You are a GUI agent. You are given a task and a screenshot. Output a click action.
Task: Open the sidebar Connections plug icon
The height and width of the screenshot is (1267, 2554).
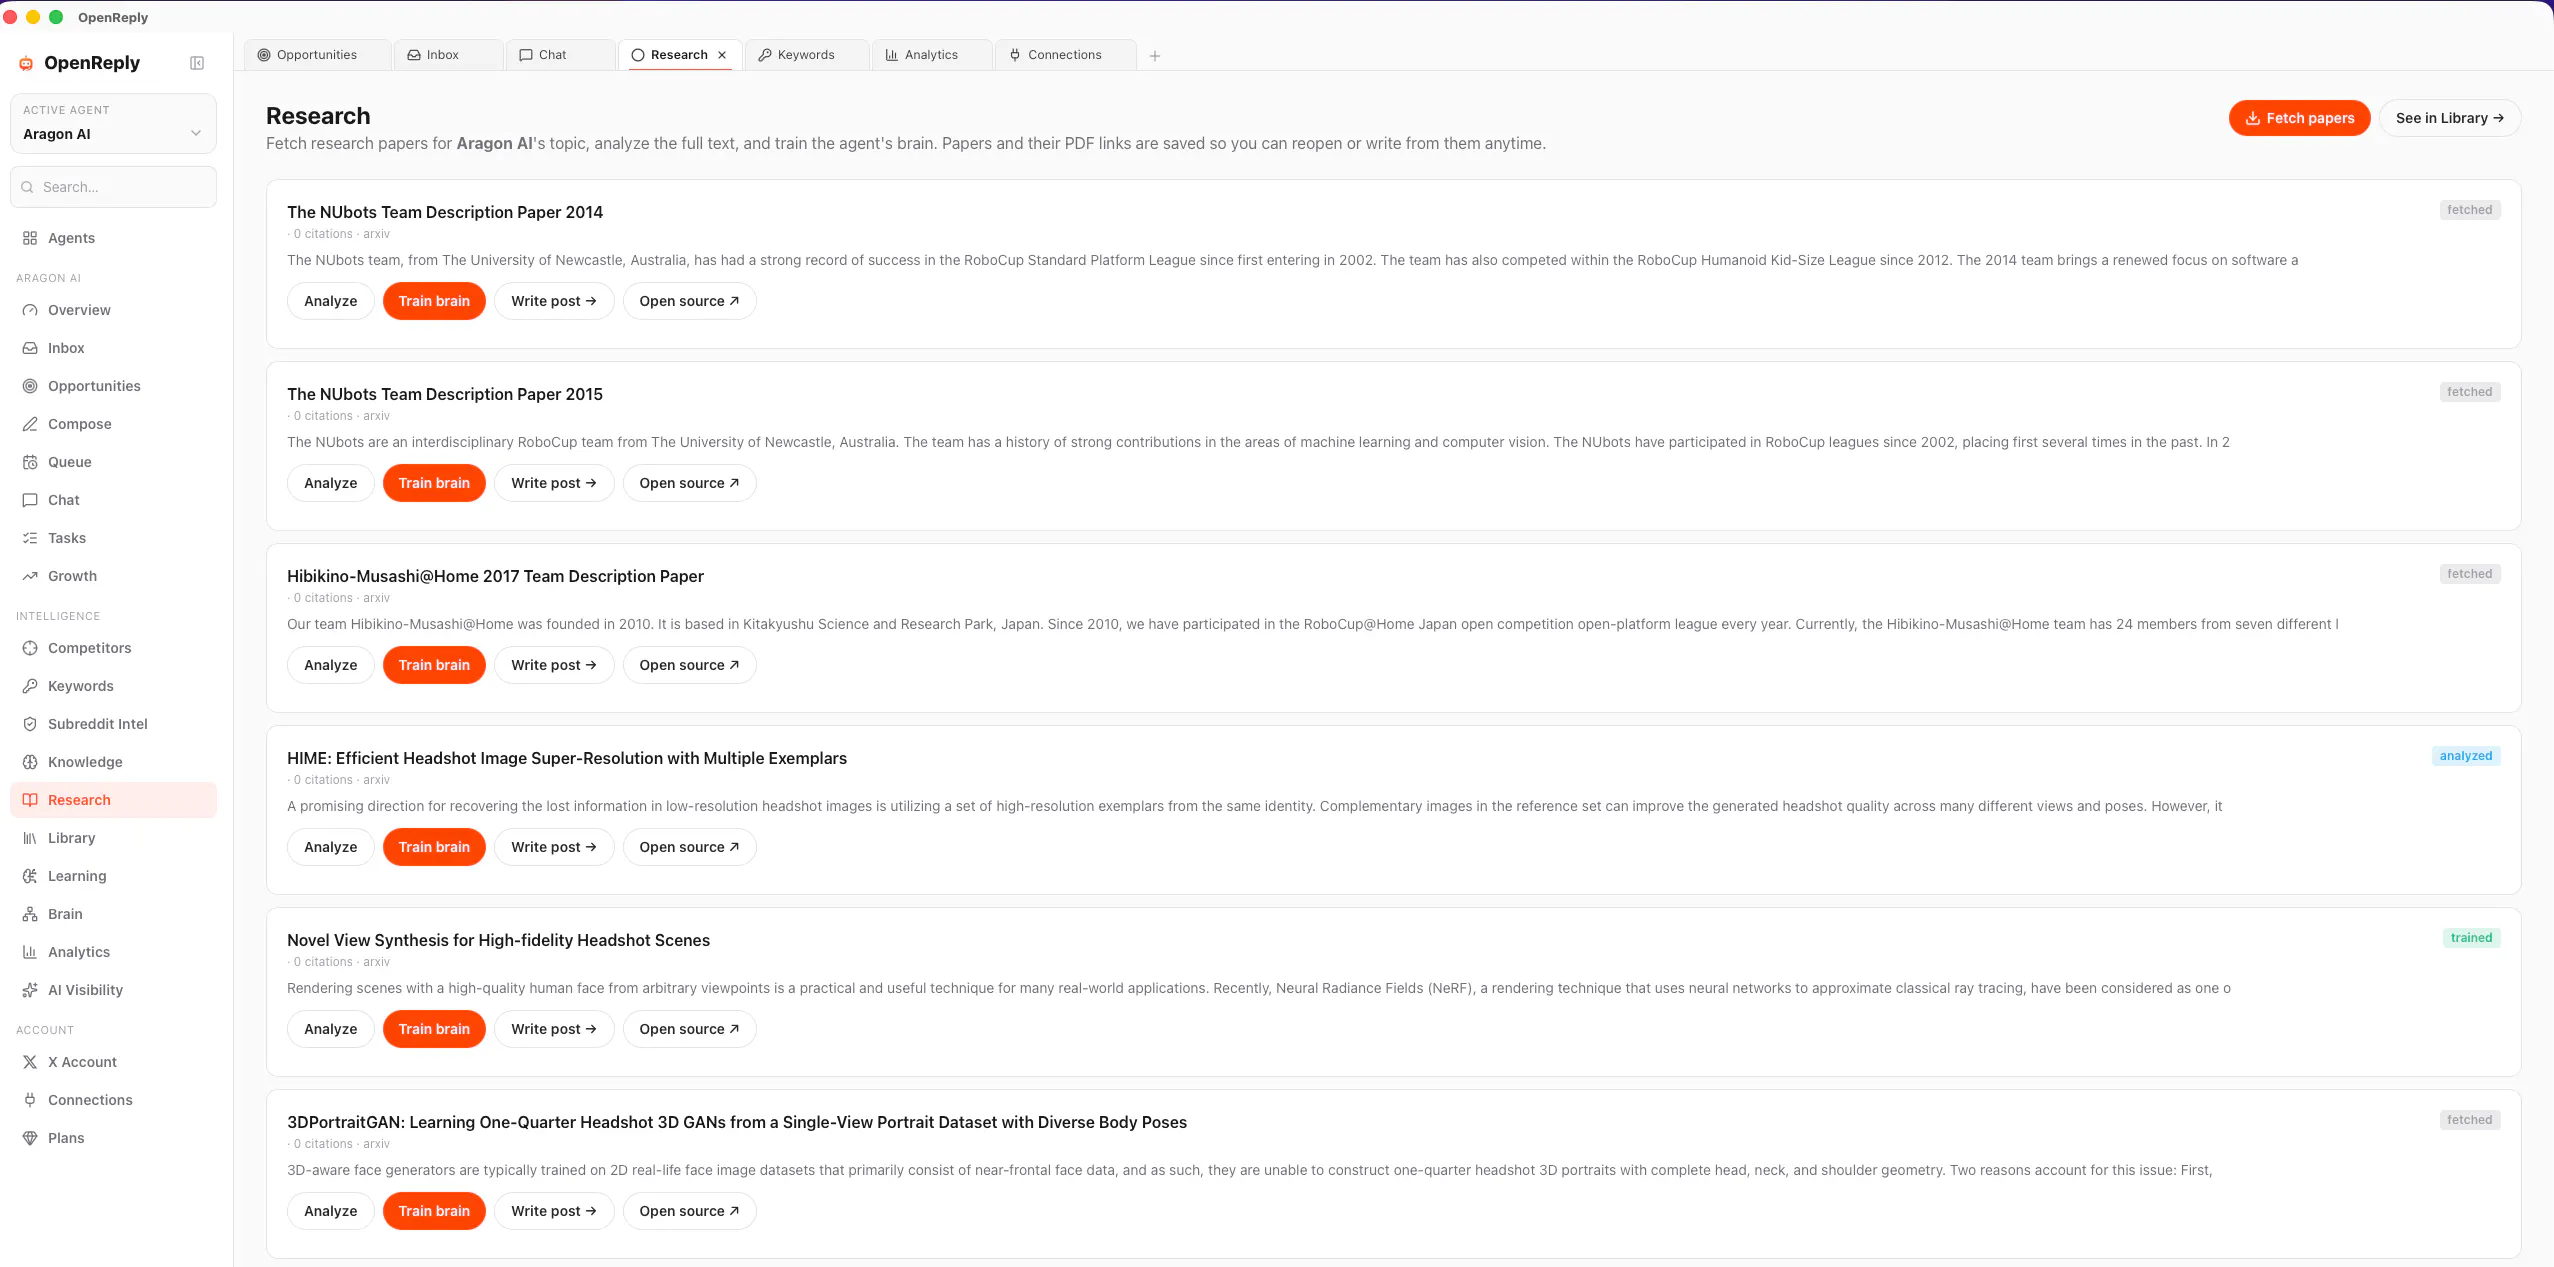click(30, 1100)
